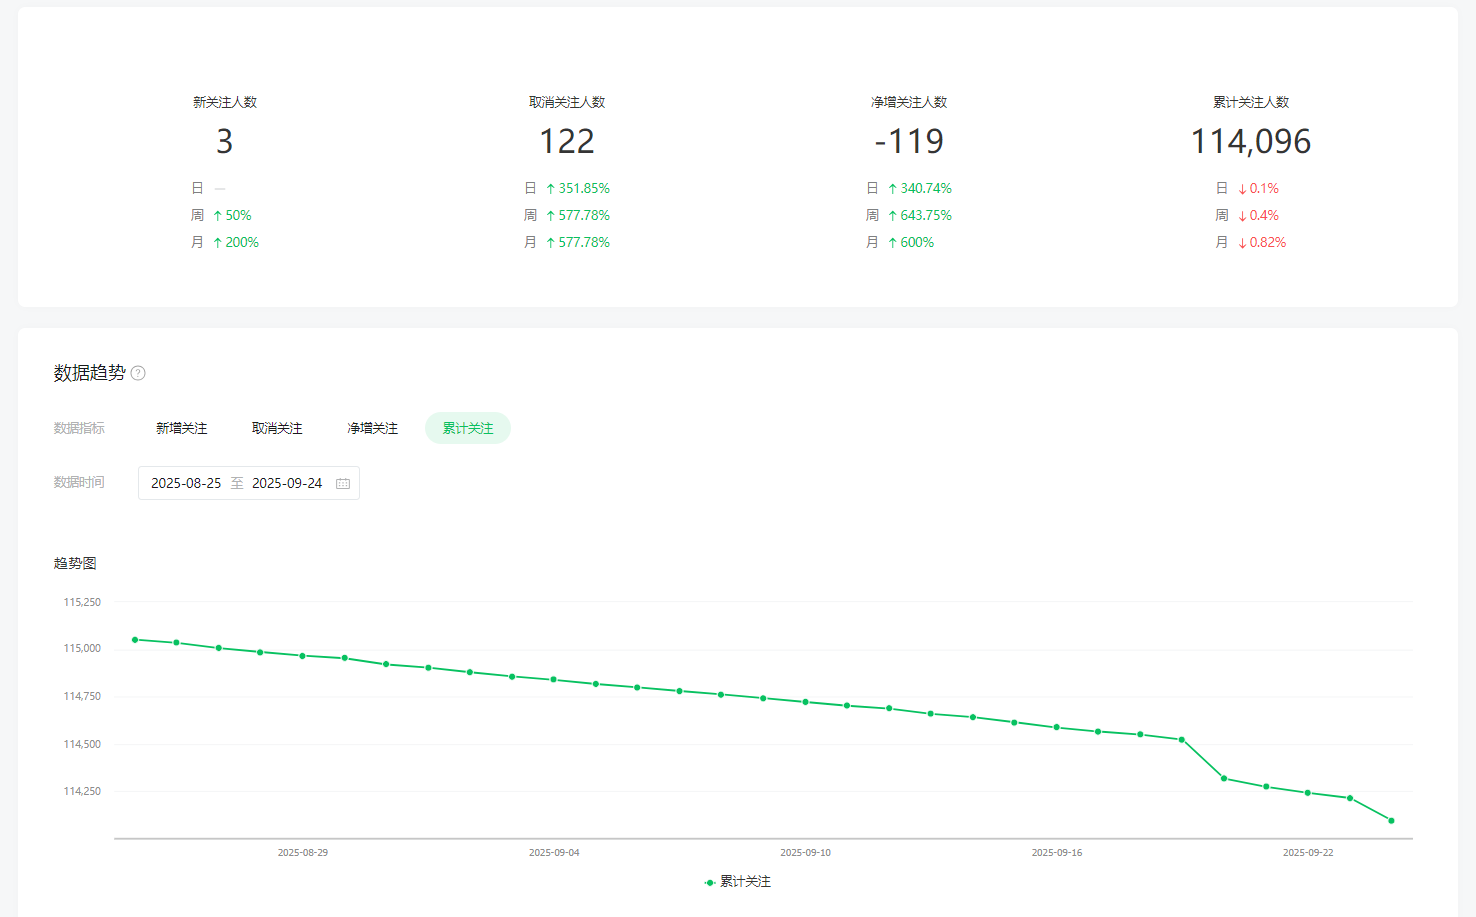Select the last data point on the trend line
This screenshot has width=1476, height=917.
(1391, 821)
